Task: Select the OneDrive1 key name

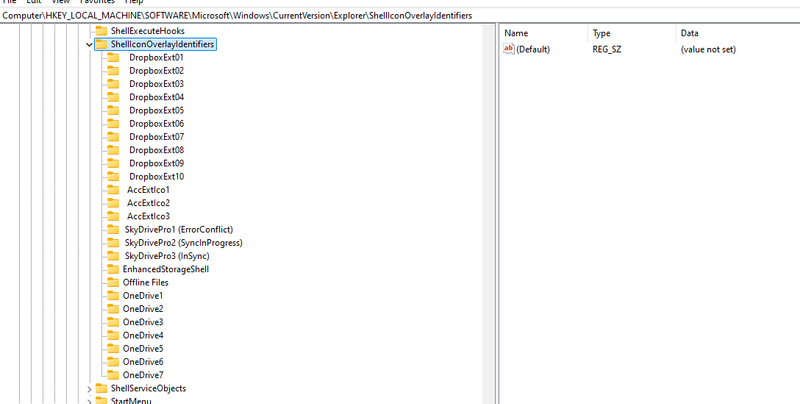Action: 143,296
